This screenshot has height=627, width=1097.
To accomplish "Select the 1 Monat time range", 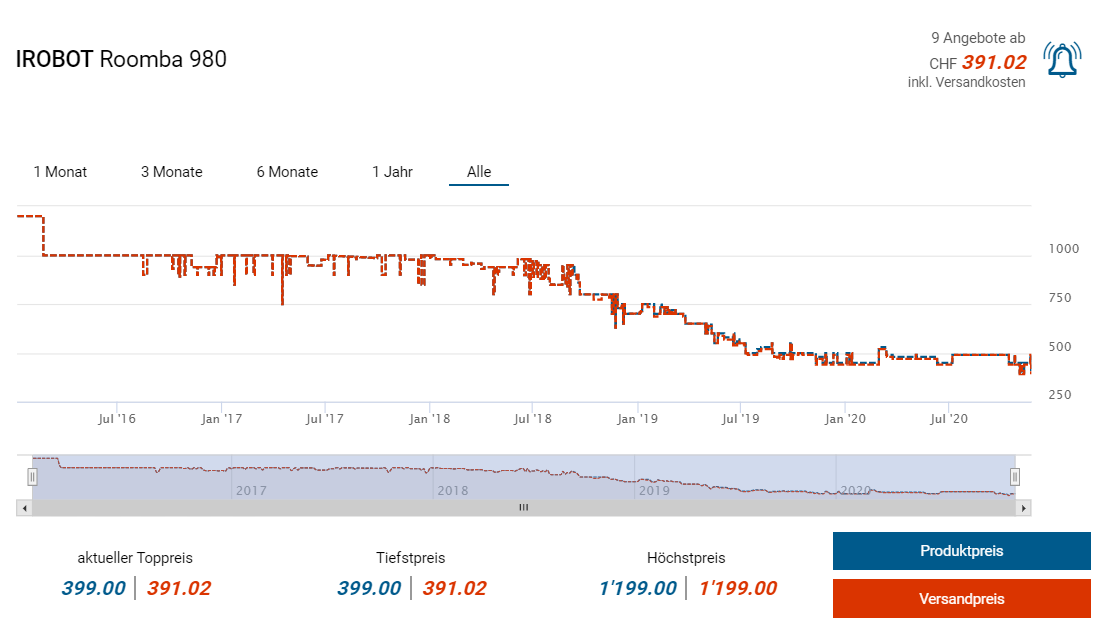I will [60, 172].
